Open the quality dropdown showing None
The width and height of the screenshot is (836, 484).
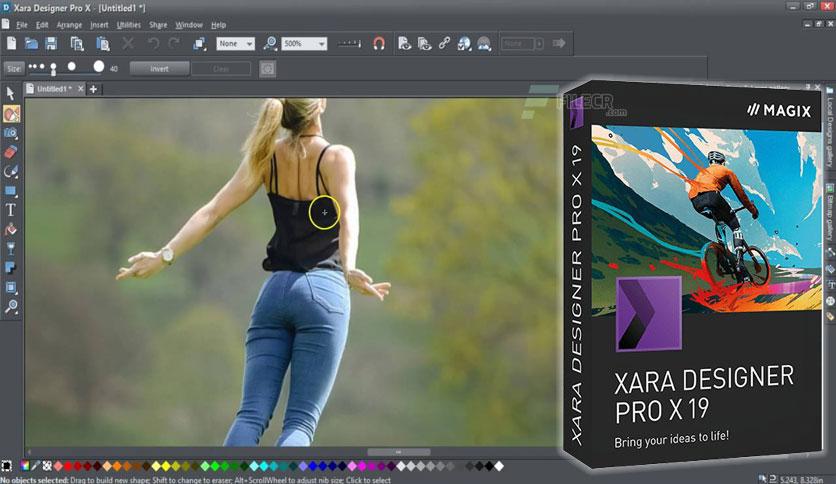235,44
